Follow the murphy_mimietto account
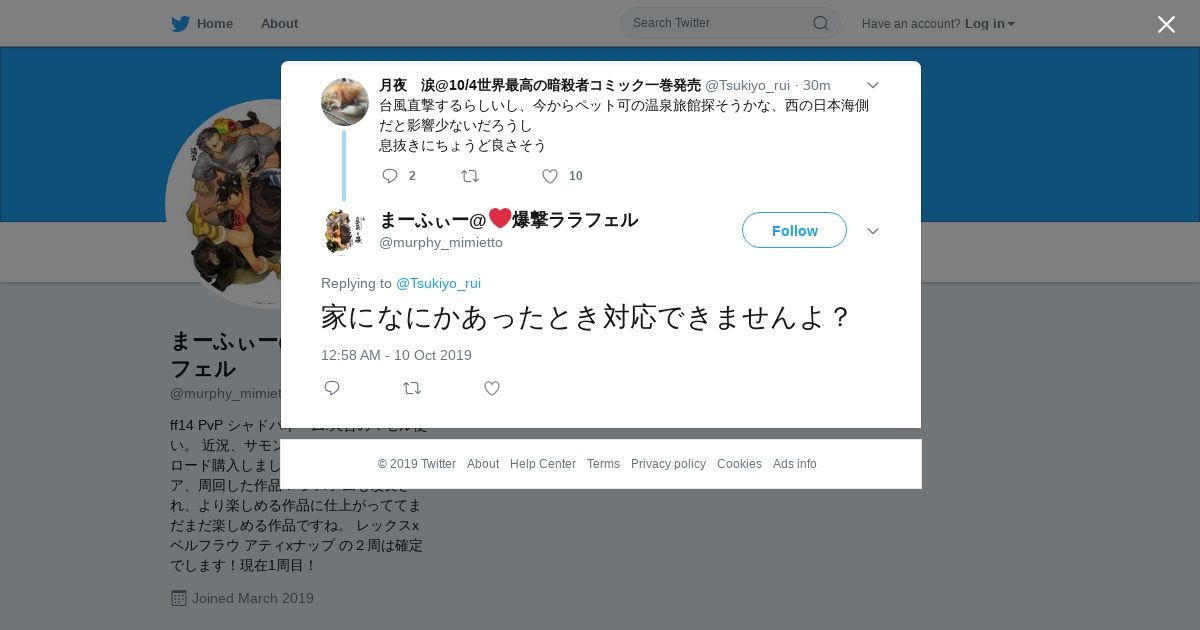The height and width of the screenshot is (630, 1200). 794,230
